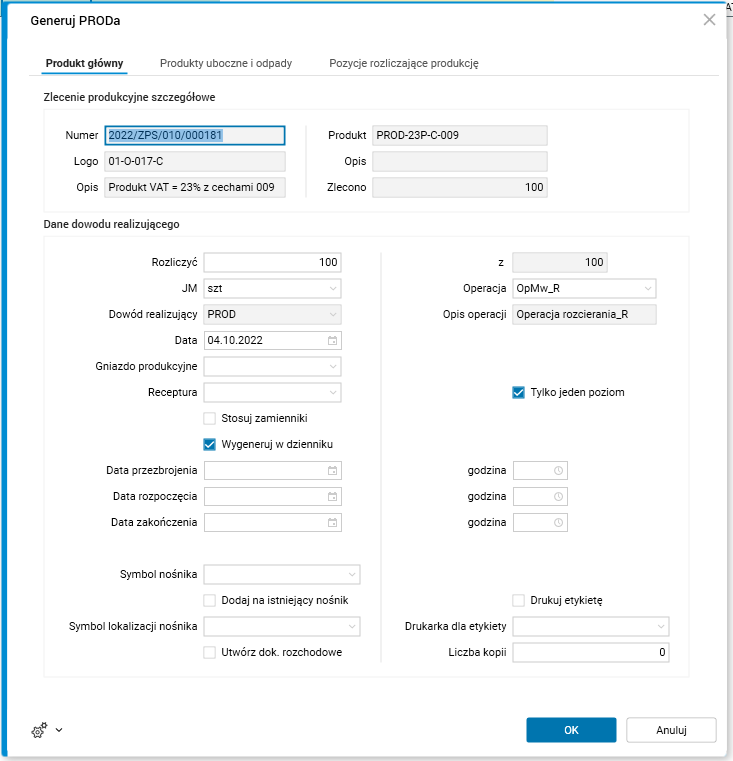This screenshot has width=733, height=761.
Task: Open calendar for Data zakończenia
Action: [x=333, y=522]
